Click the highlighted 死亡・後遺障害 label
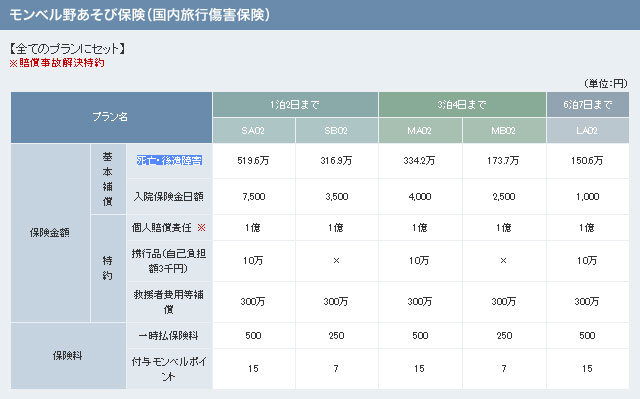 point(169,161)
